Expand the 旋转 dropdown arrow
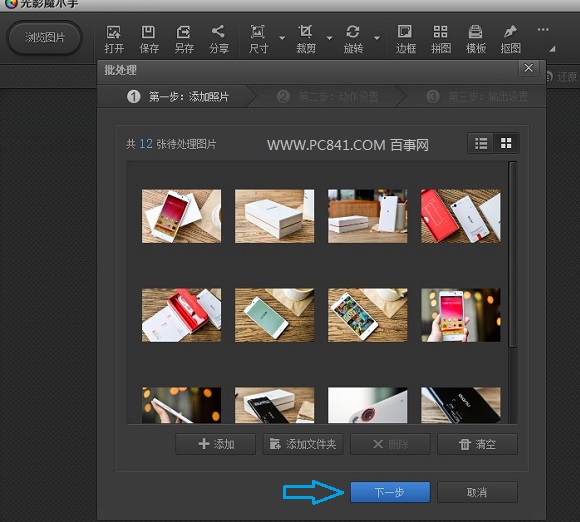Viewport: 580px width, 522px height. tap(377, 38)
